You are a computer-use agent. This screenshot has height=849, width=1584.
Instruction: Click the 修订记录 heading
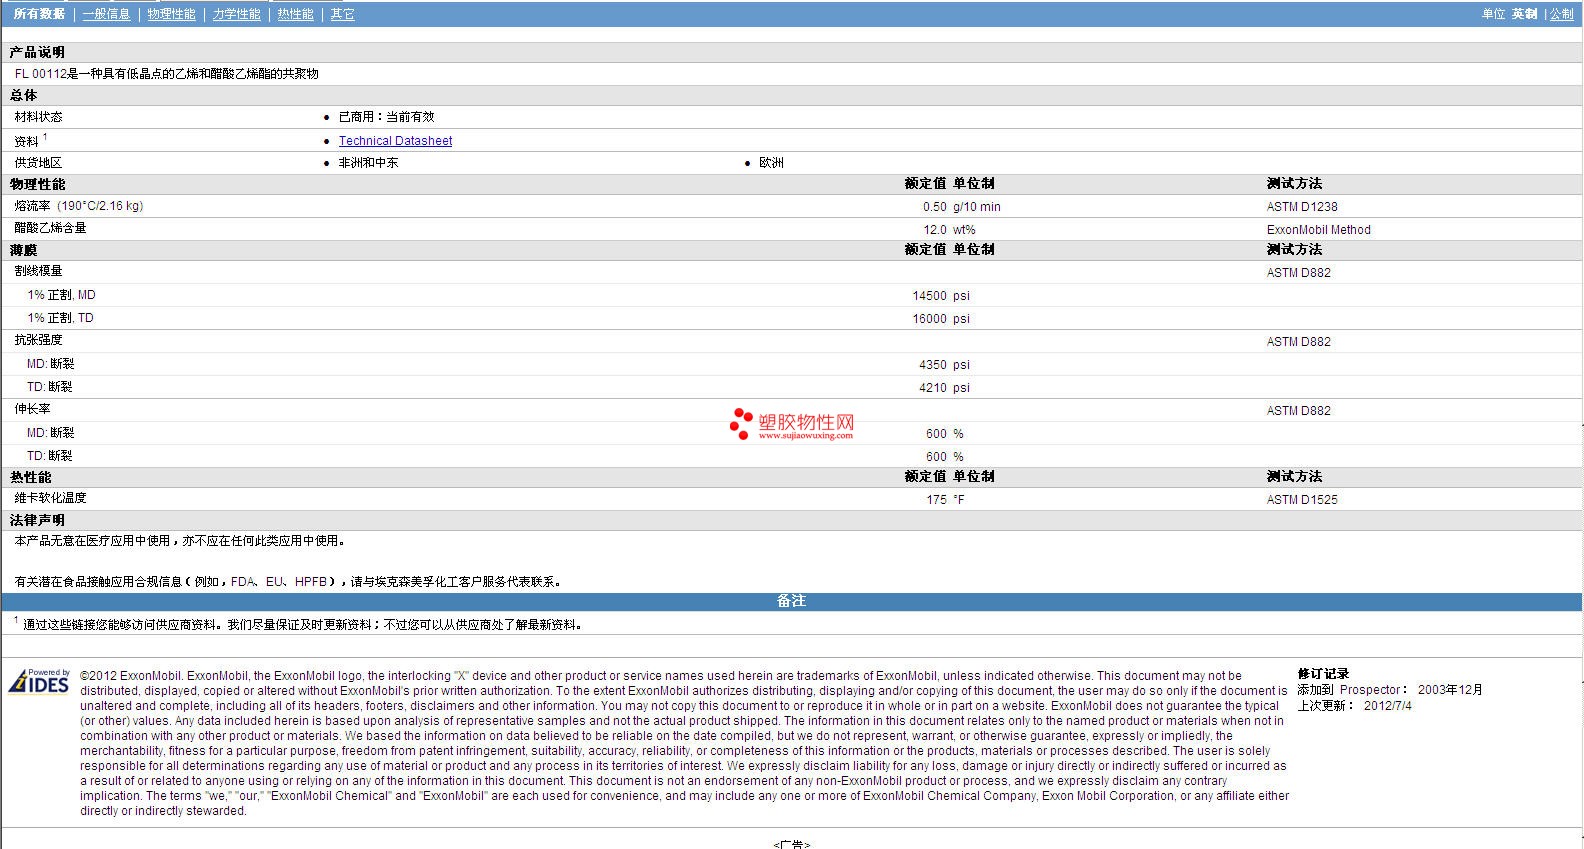(1323, 674)
